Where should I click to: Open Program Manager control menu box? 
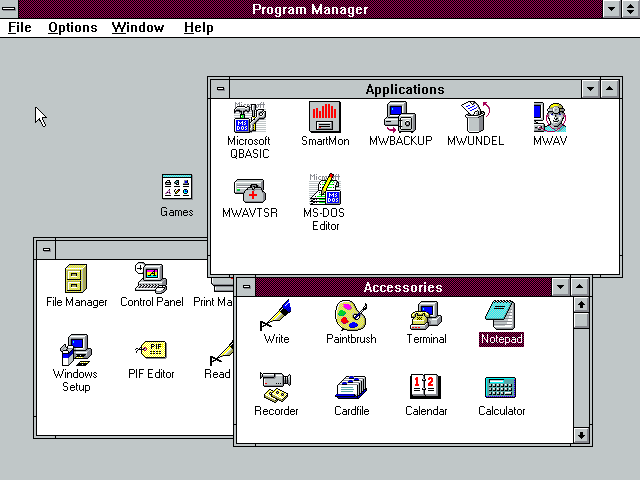(9, 9)
